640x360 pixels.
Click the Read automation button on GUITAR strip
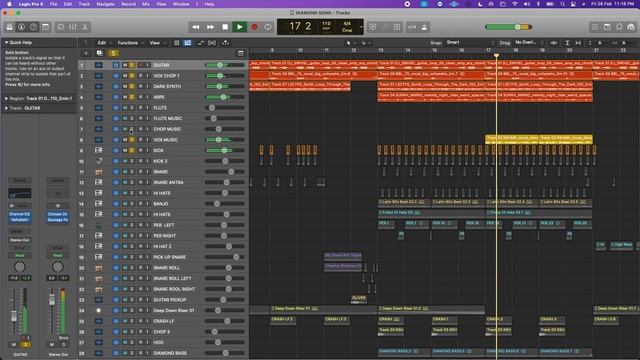(19, 256)
